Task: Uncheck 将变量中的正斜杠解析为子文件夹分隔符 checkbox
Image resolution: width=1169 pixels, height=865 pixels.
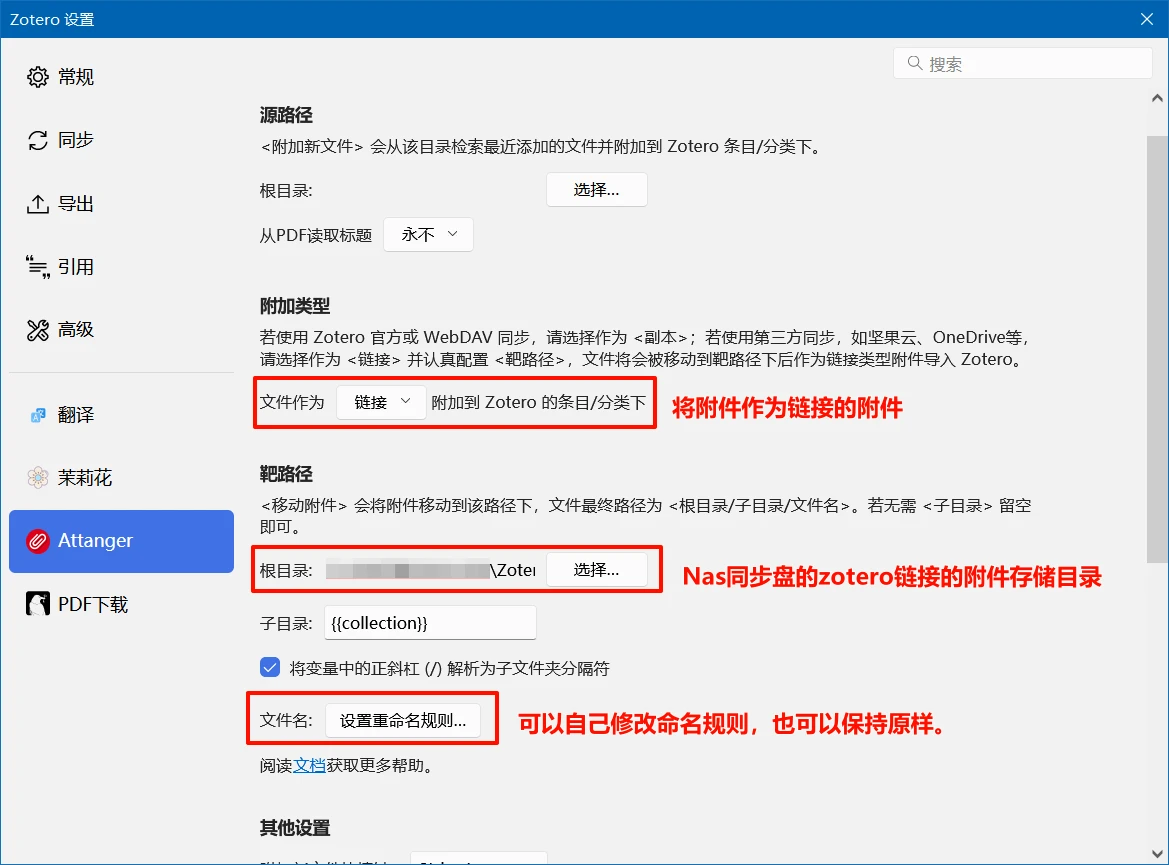Action: 270,667
